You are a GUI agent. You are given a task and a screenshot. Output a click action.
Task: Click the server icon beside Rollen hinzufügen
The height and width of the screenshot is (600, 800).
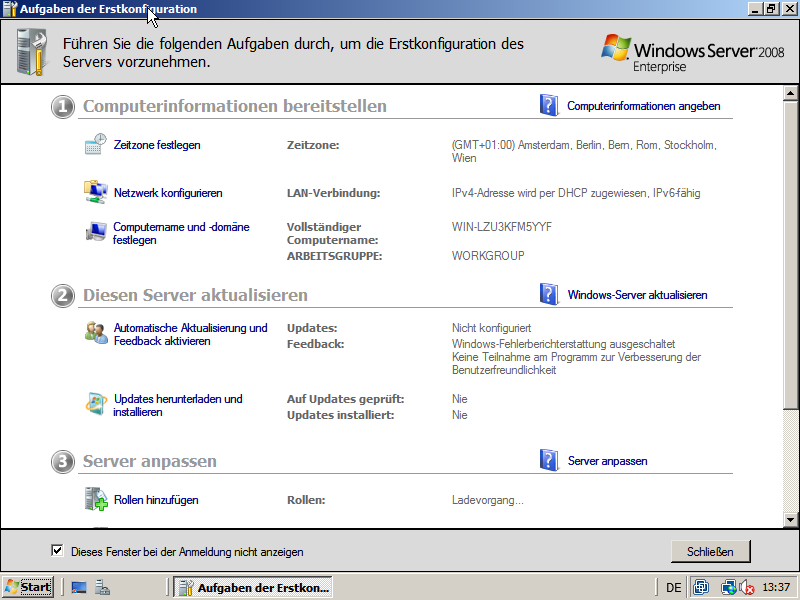[x=95, y=499]
